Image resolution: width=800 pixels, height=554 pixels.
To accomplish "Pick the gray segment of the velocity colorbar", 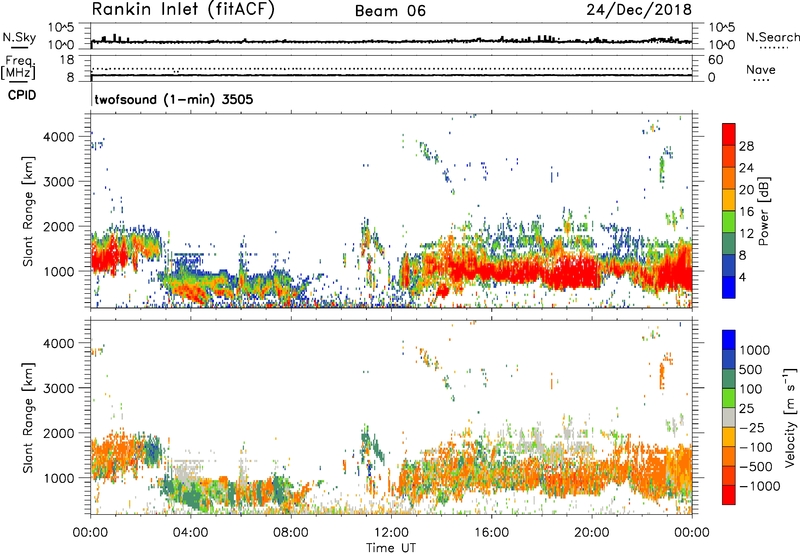I will (x=729, y=417).
